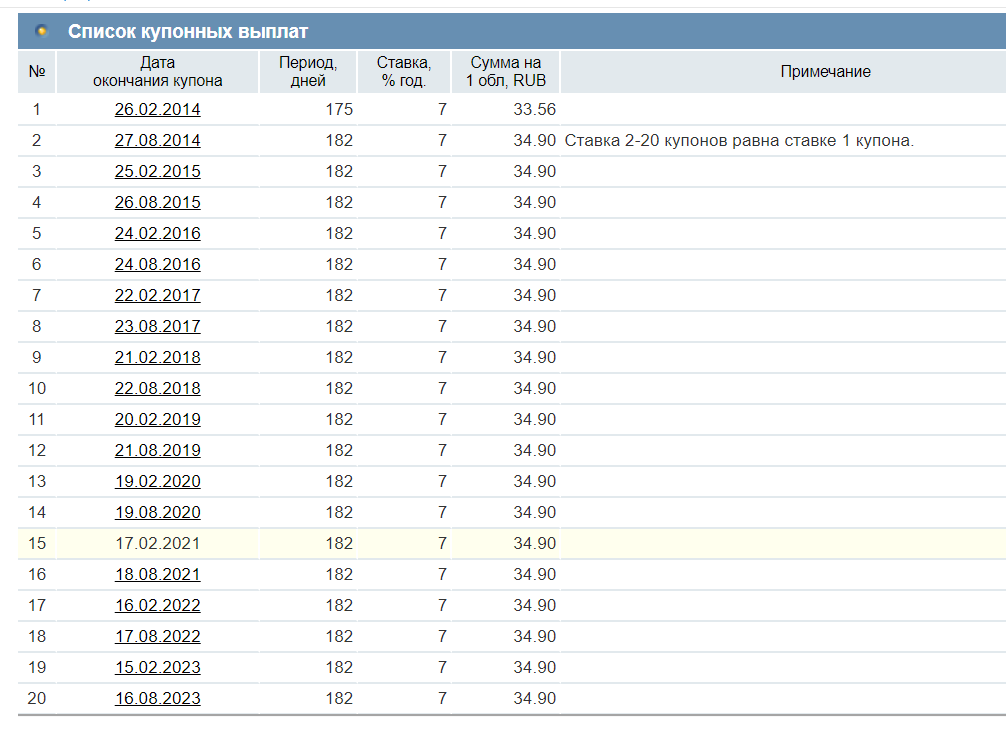Open coupon date 17.08.2022

click(x=157, y=636)
